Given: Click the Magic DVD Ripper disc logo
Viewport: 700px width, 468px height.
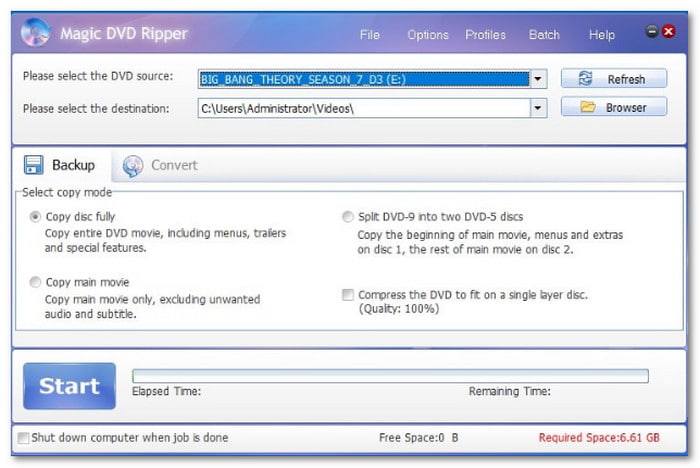Looking at the screenshot, I should click(x=35, y=32).
